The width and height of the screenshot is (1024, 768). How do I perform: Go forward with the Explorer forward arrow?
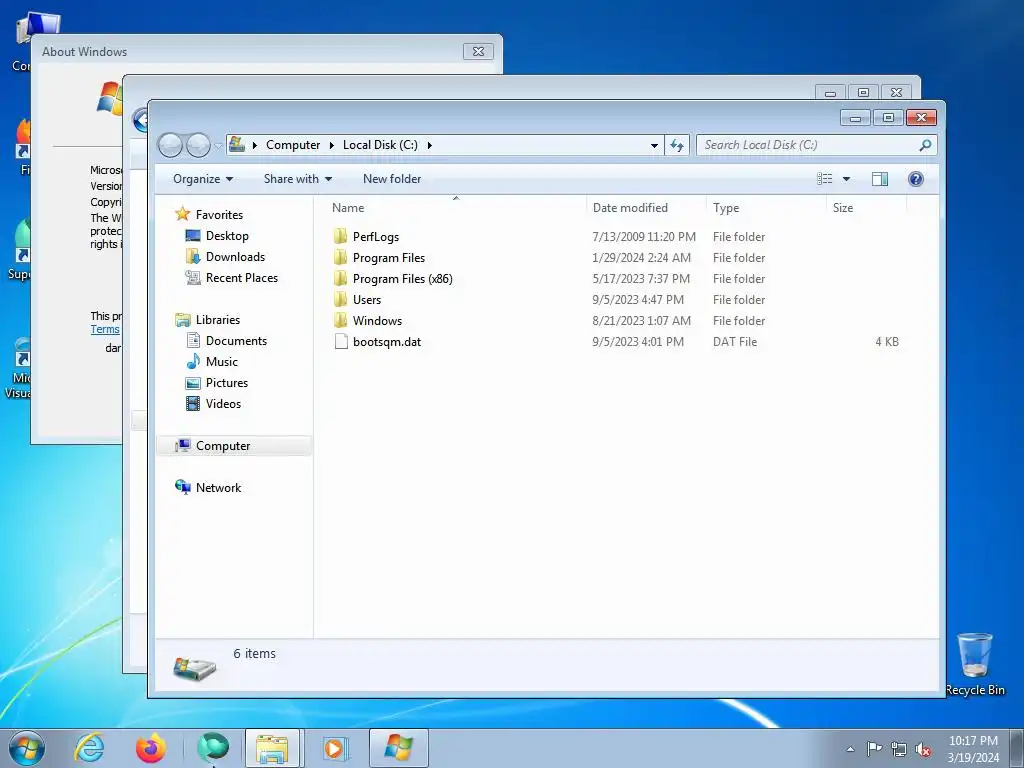[x=198, y=145]
